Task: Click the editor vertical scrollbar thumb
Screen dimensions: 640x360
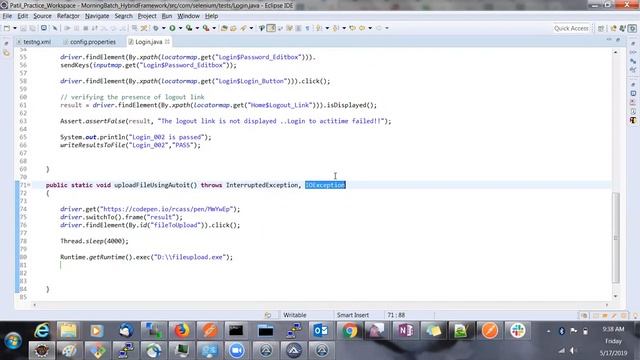Action: [616, 237]
